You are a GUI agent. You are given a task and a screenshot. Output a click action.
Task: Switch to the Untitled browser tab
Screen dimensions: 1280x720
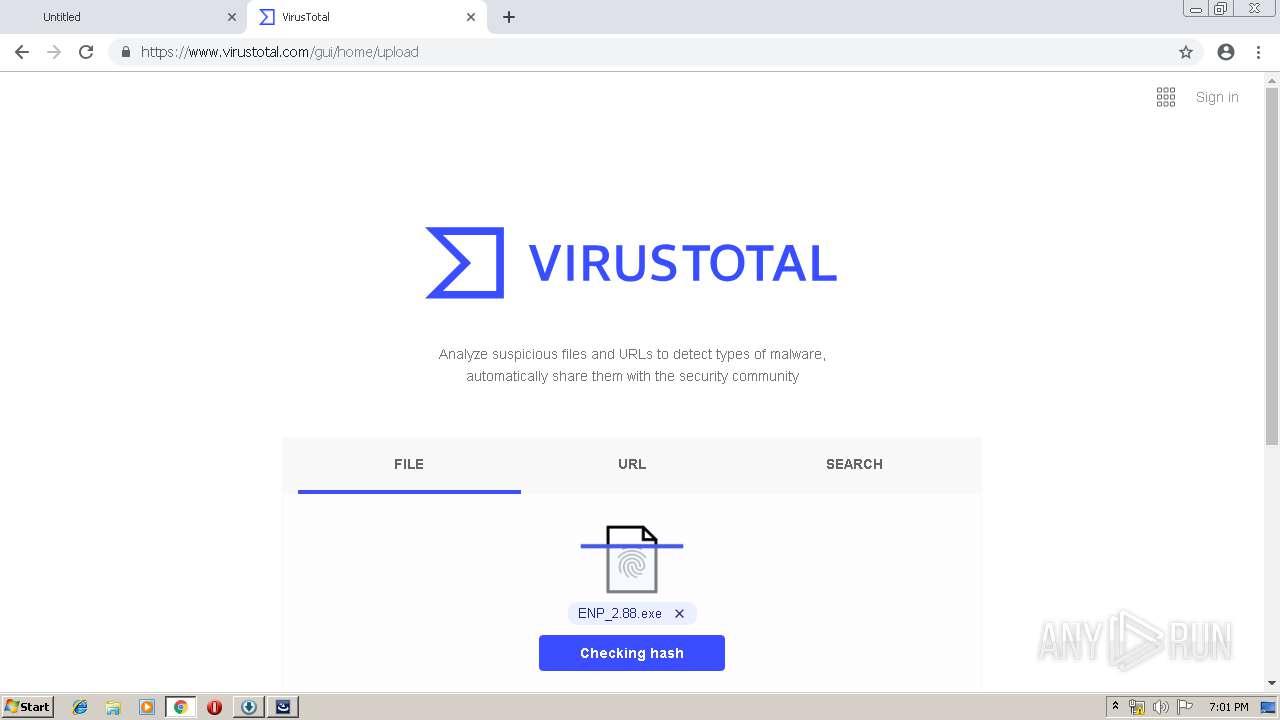point(120,17)
